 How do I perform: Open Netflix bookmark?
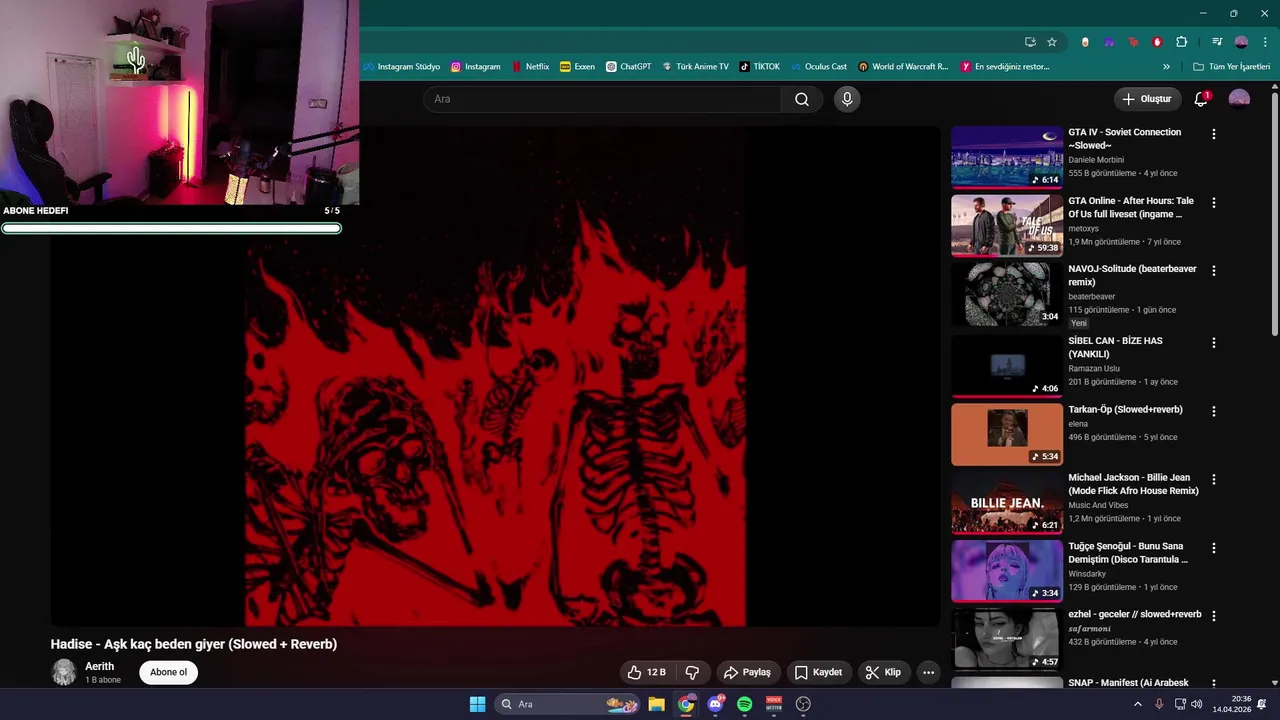(530, 67)
